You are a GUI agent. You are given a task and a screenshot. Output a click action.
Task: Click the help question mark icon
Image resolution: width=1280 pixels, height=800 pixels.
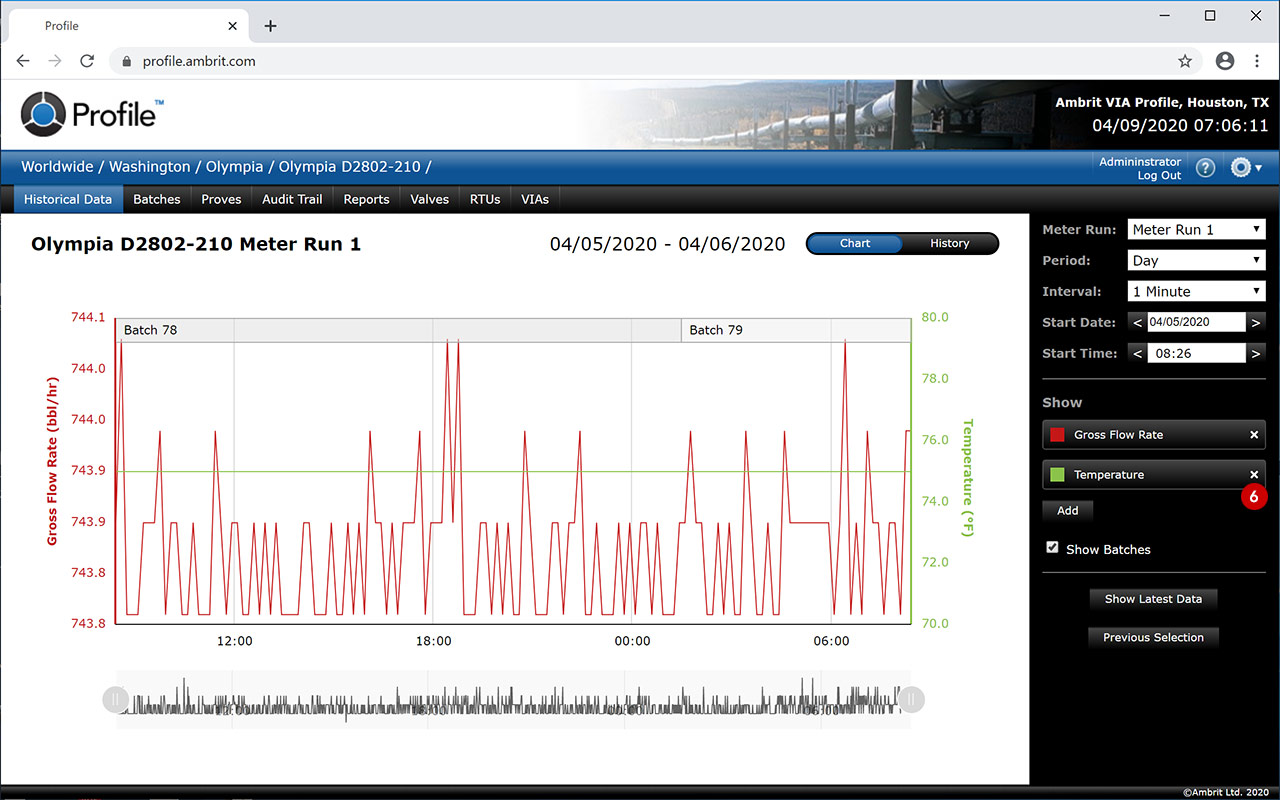1205,168
